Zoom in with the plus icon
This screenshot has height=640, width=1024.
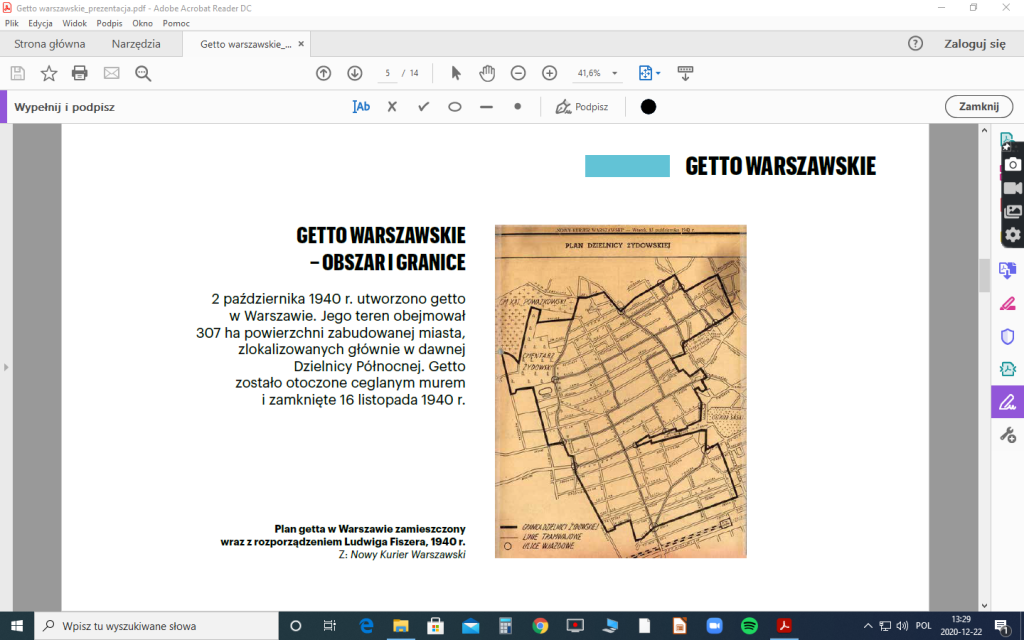coord(549,73)
